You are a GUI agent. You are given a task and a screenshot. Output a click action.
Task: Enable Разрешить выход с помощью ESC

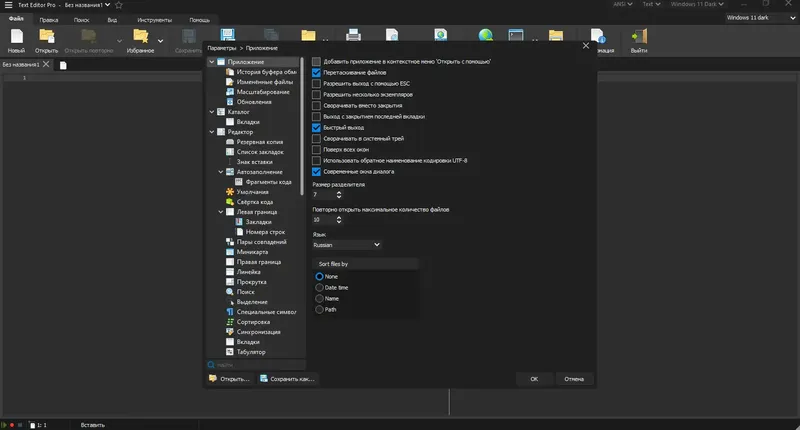(x=316, y=84)
